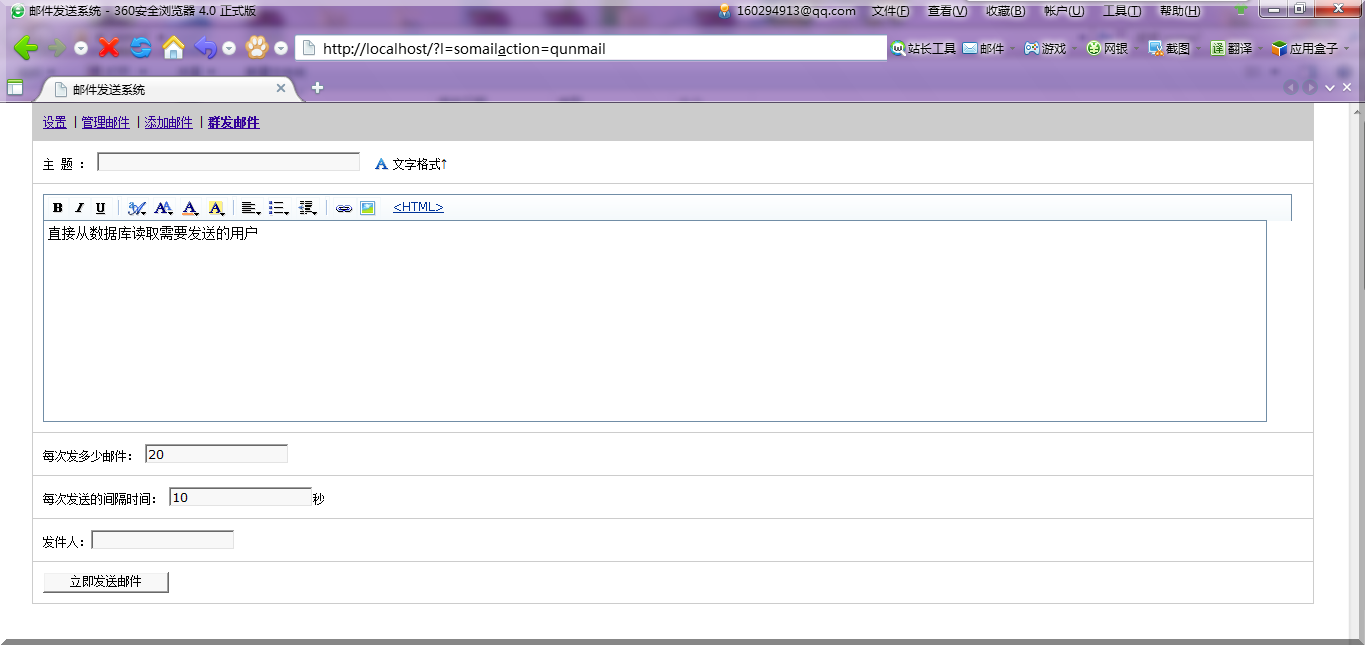This screenshot has width=1365, height=645.
Task: Open the 管理邮件 link
Action: tap(105, 122)
